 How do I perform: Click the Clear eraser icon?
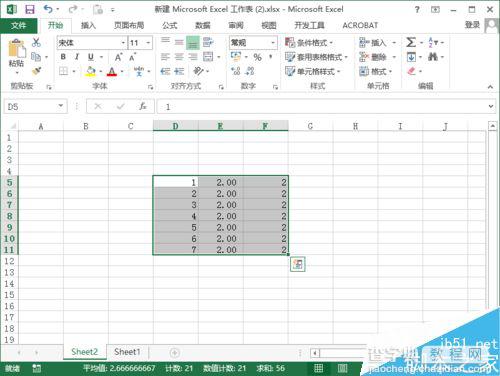(412, 71)
